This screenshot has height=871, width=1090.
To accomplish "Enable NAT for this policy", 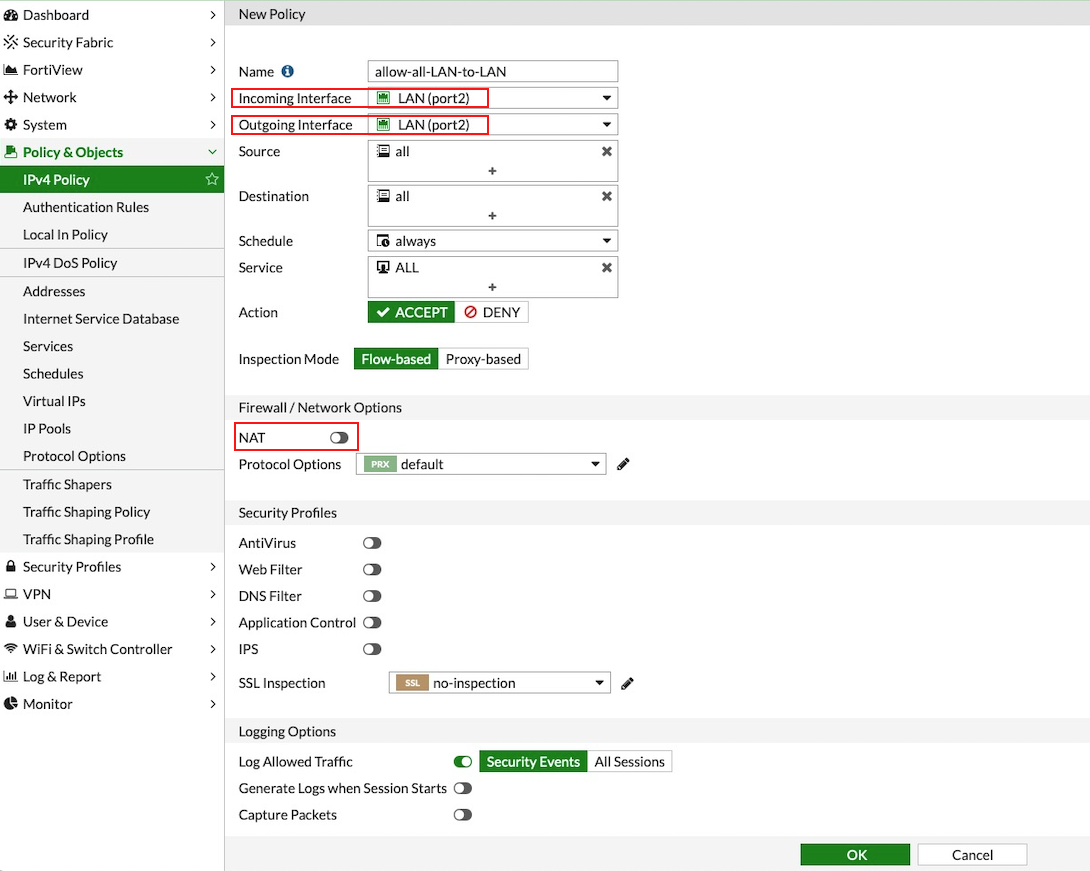I will (338, 436).
